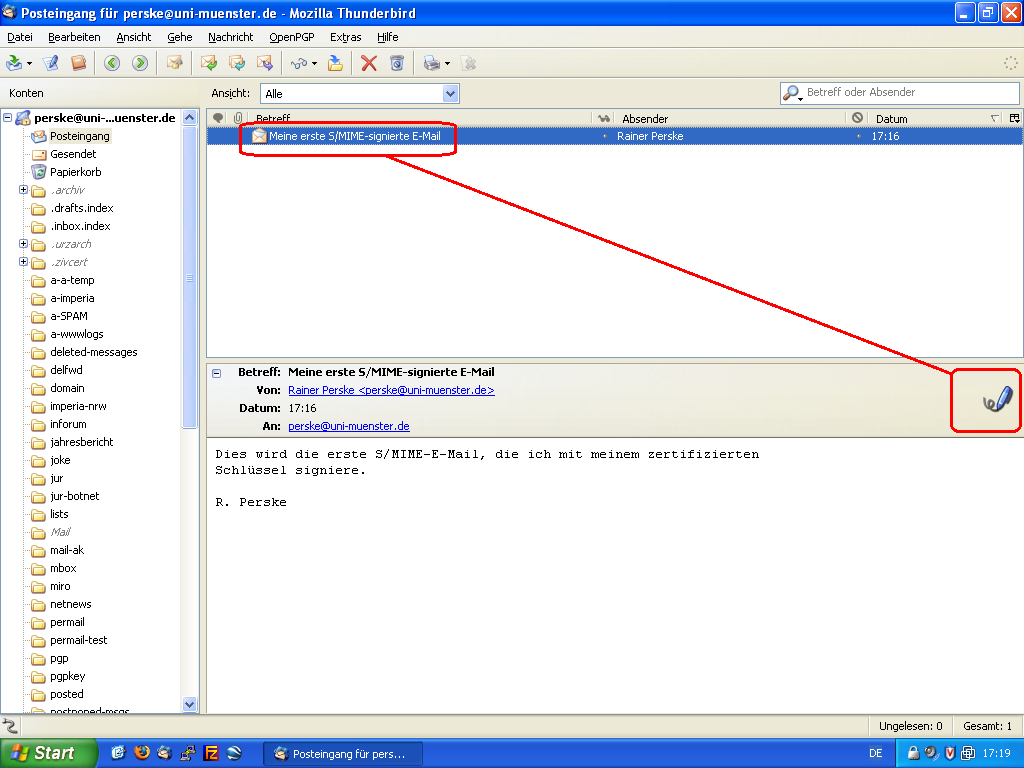Click the reply to sender toolbar icon

[209, 63]
